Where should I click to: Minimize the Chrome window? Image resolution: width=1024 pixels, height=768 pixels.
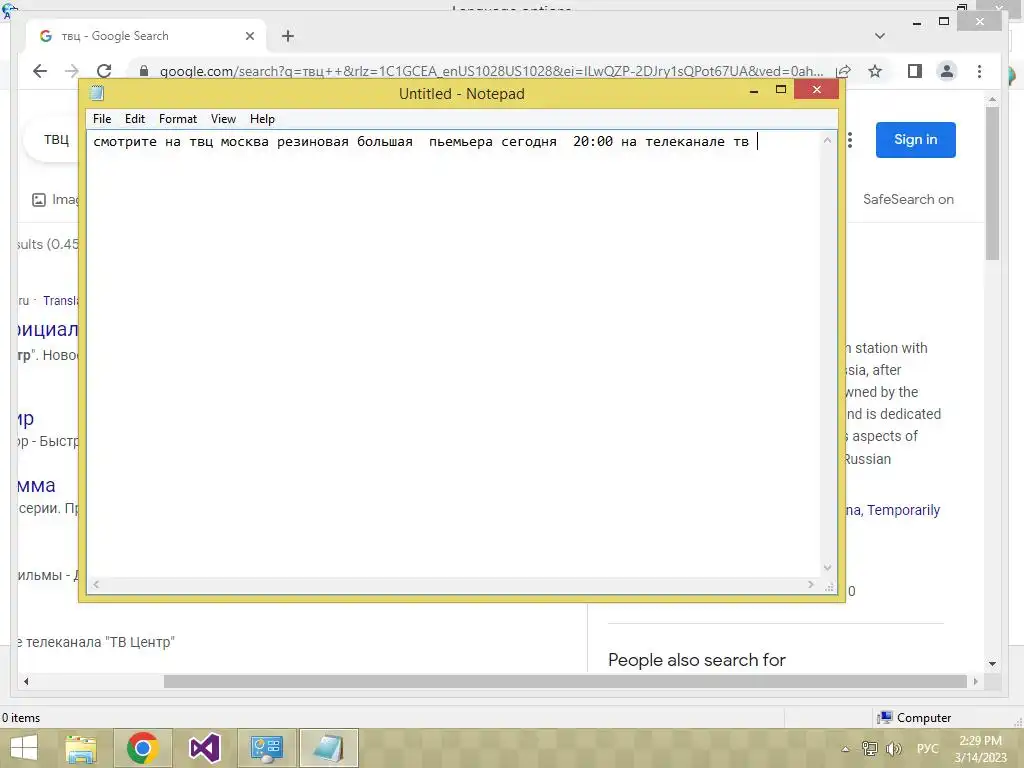click(917, 23)
